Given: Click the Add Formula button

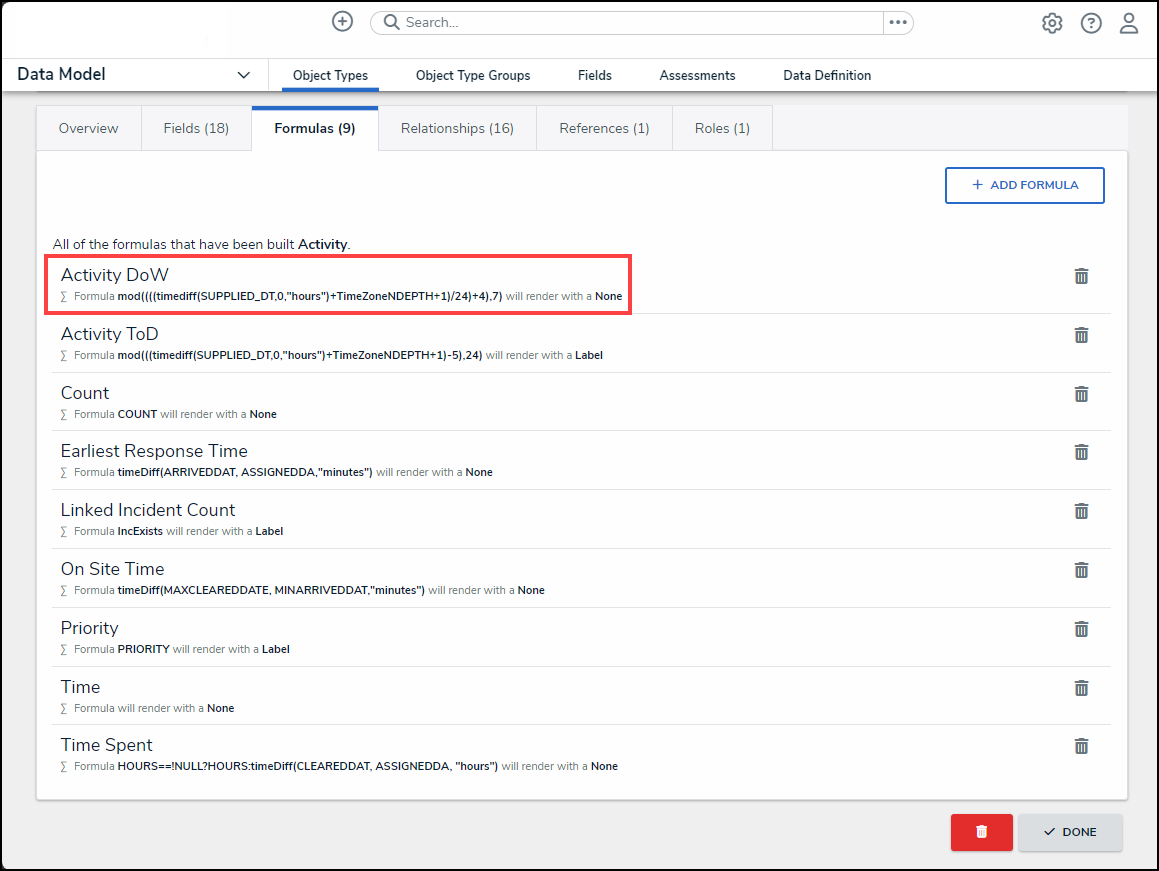Looking at the screenshot, I should coord(1024,185).
